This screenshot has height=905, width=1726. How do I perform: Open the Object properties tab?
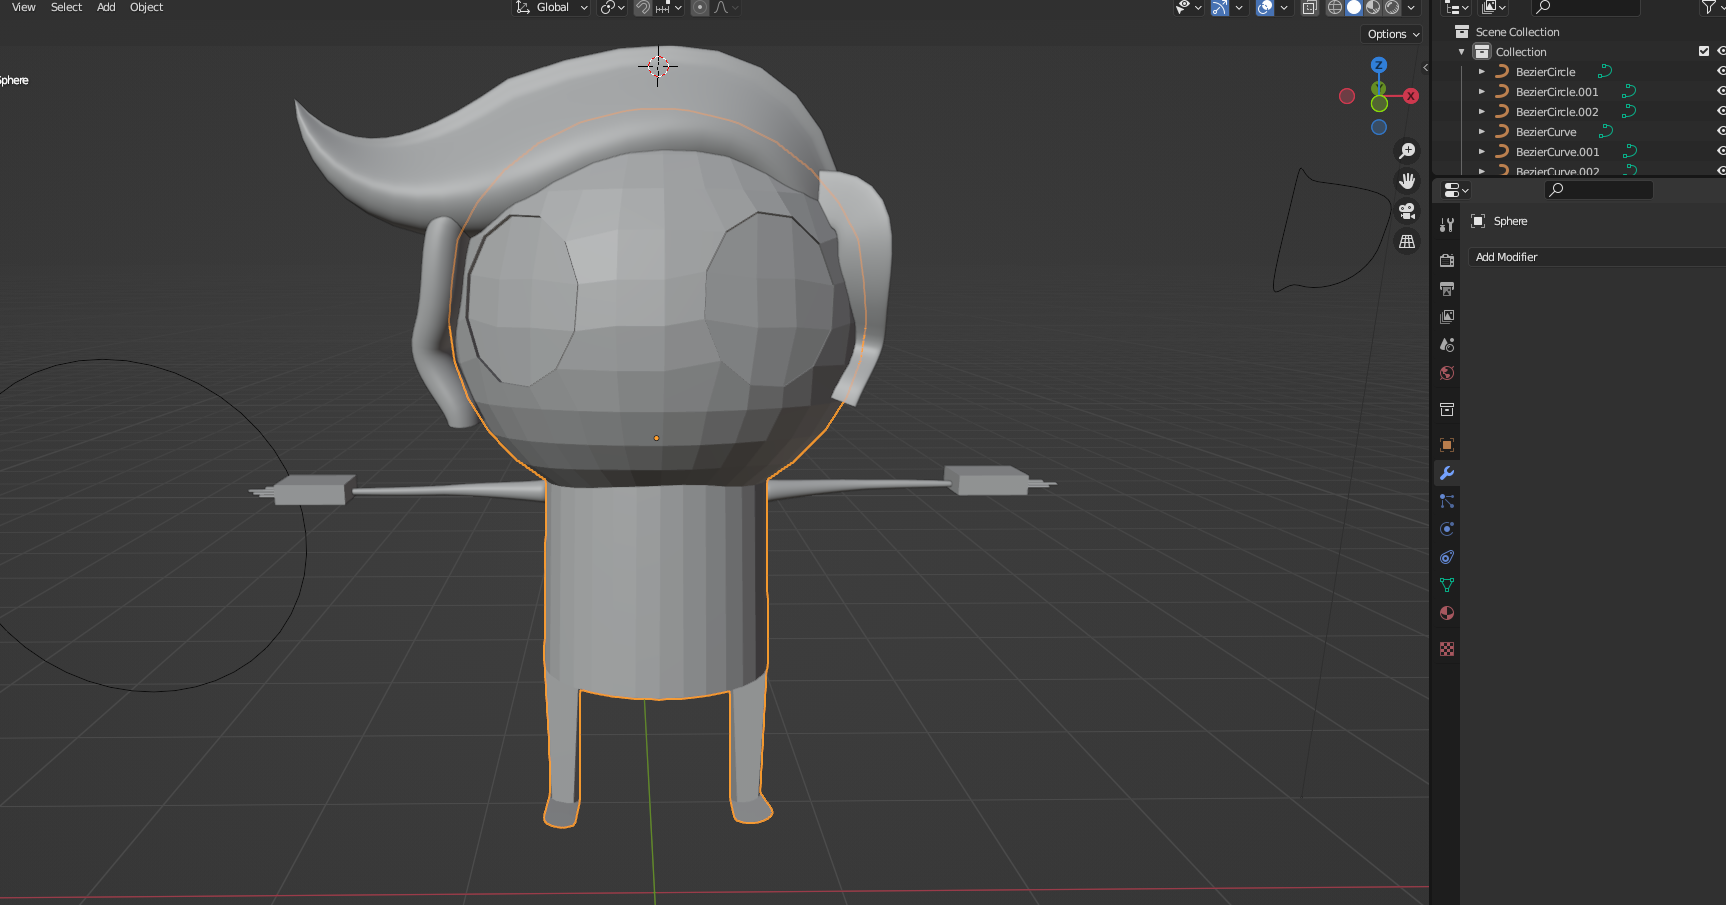tap(1447, 445)
